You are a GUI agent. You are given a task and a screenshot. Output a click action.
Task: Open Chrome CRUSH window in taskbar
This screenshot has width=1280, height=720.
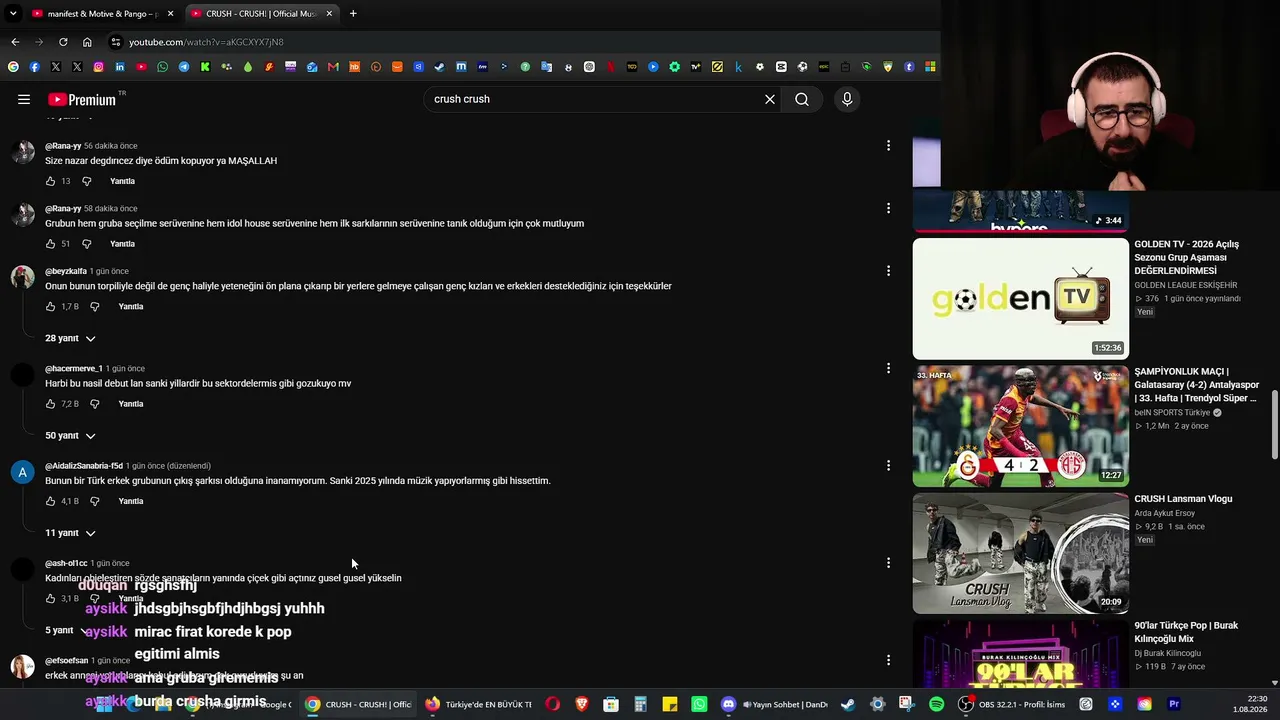358,704
